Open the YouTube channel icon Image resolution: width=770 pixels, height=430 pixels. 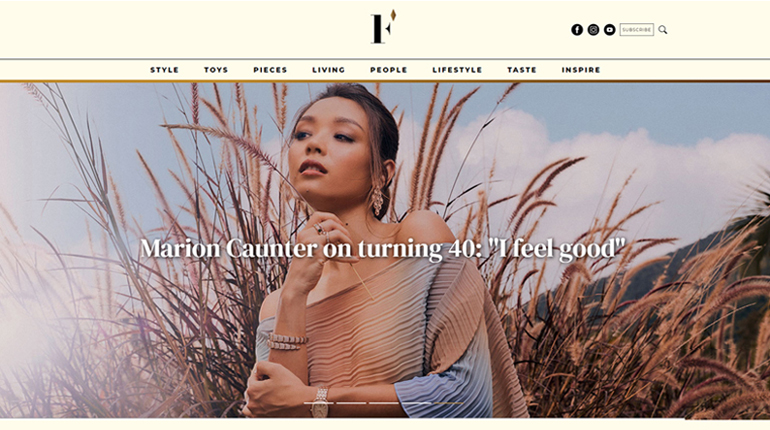pyautogui.click(x=609, y=30)
